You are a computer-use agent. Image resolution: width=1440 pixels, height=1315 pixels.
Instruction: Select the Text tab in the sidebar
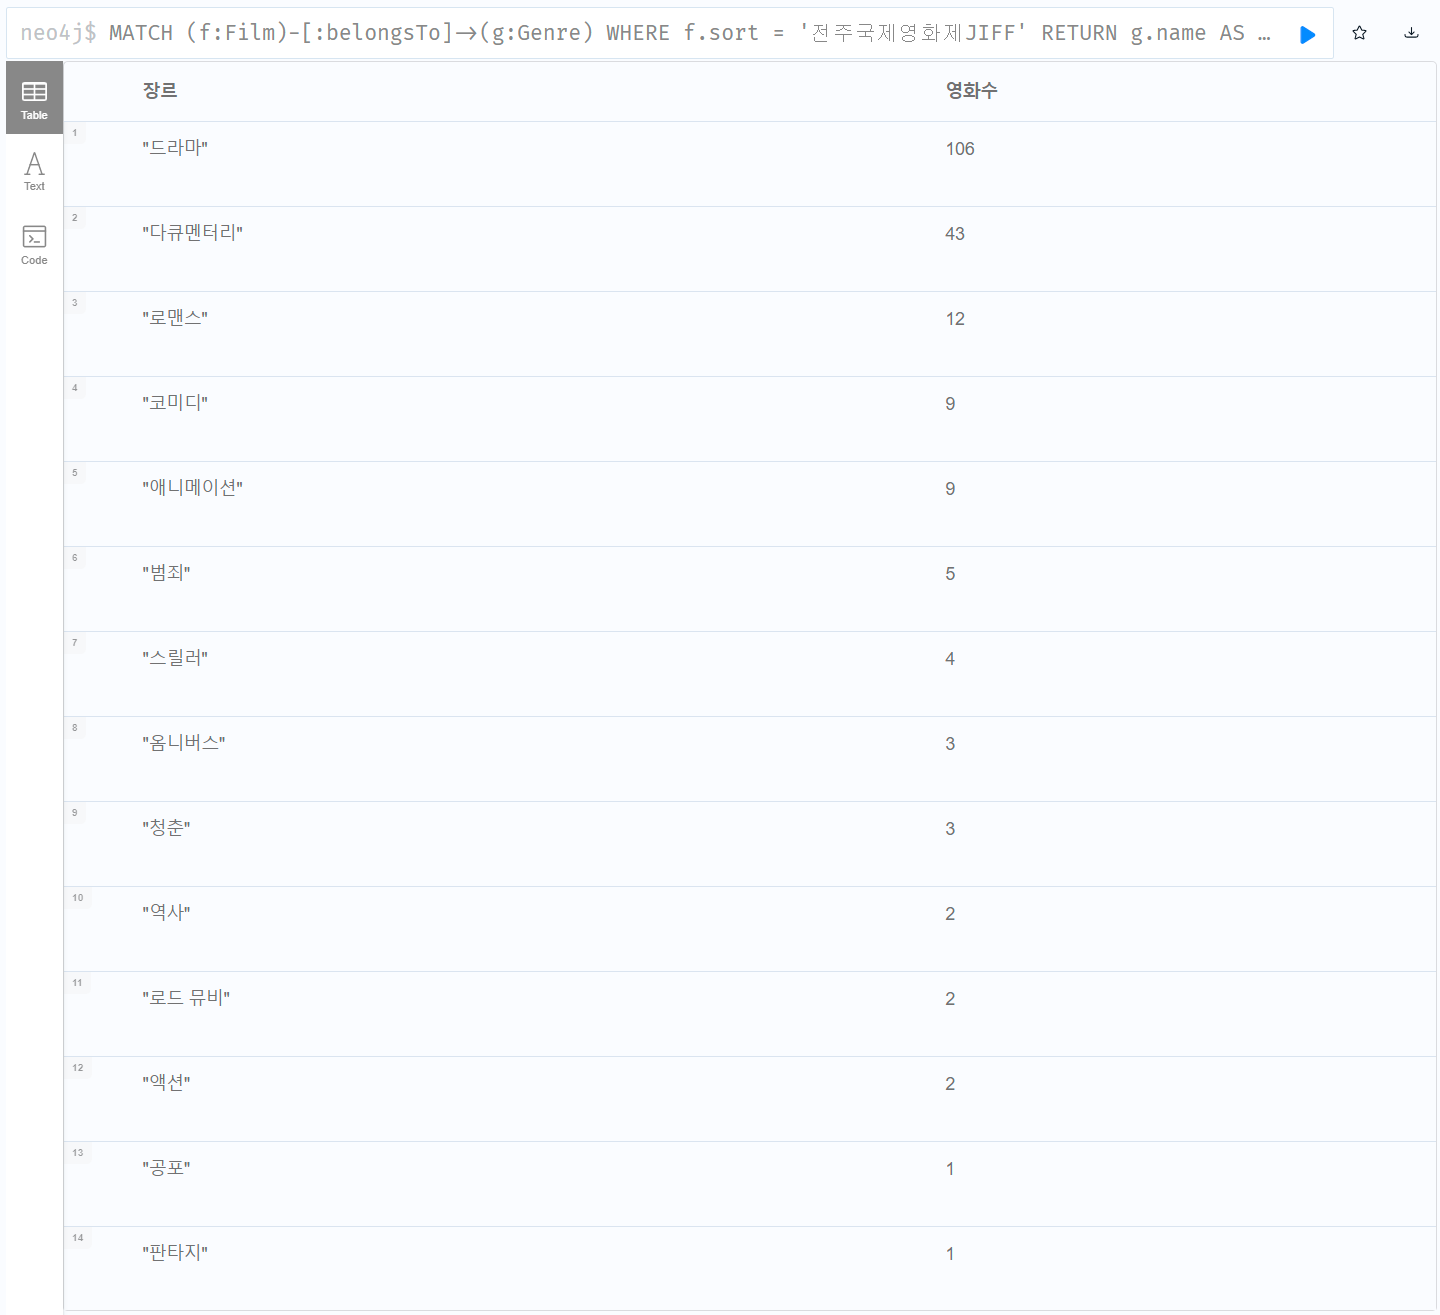click(34, 170)
